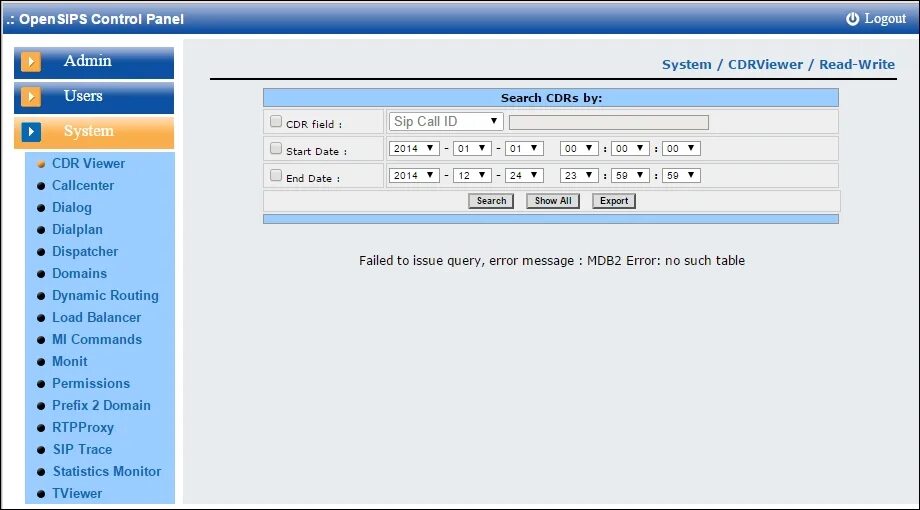
Task: Open the Dispatcher tool
Action: click(x=85, y=252)
